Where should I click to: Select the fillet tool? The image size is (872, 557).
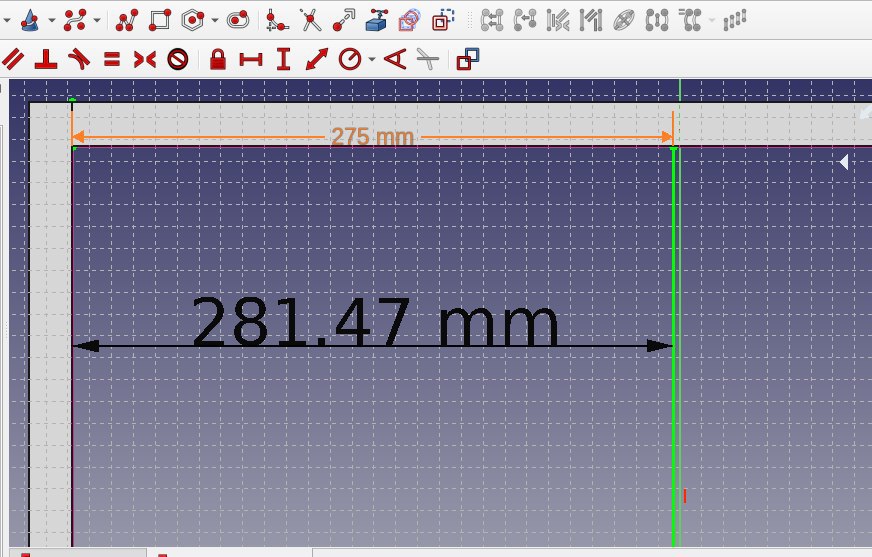click(276, 21)
